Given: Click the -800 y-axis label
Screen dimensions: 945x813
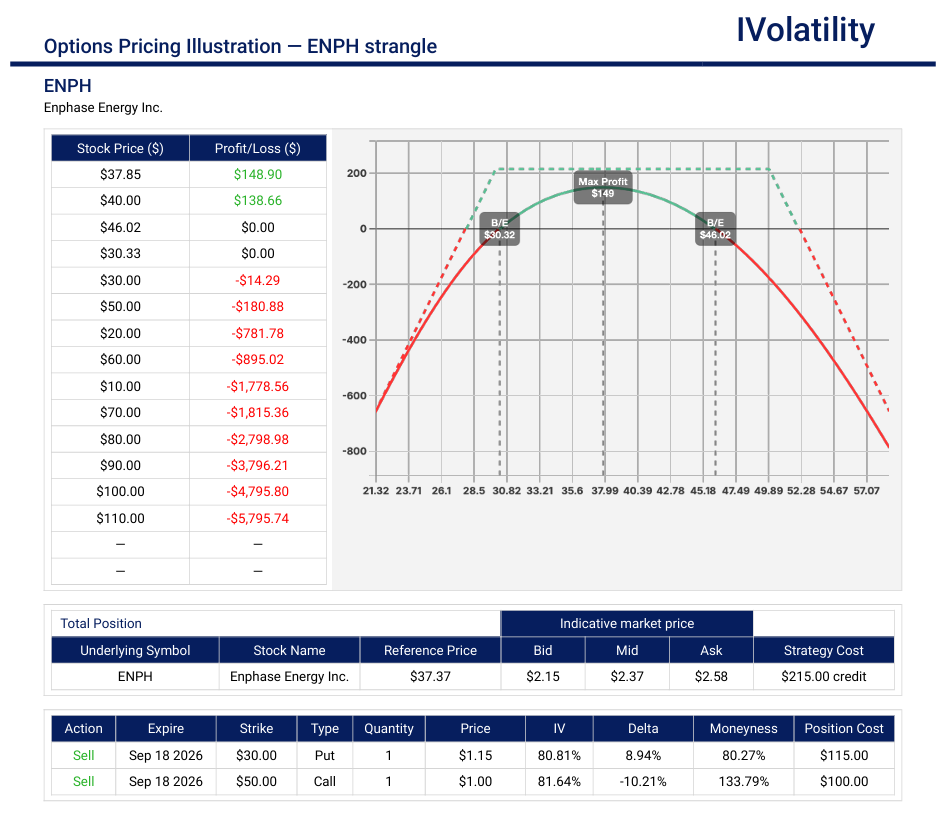Looking at the screenshot, I should 354,451.
